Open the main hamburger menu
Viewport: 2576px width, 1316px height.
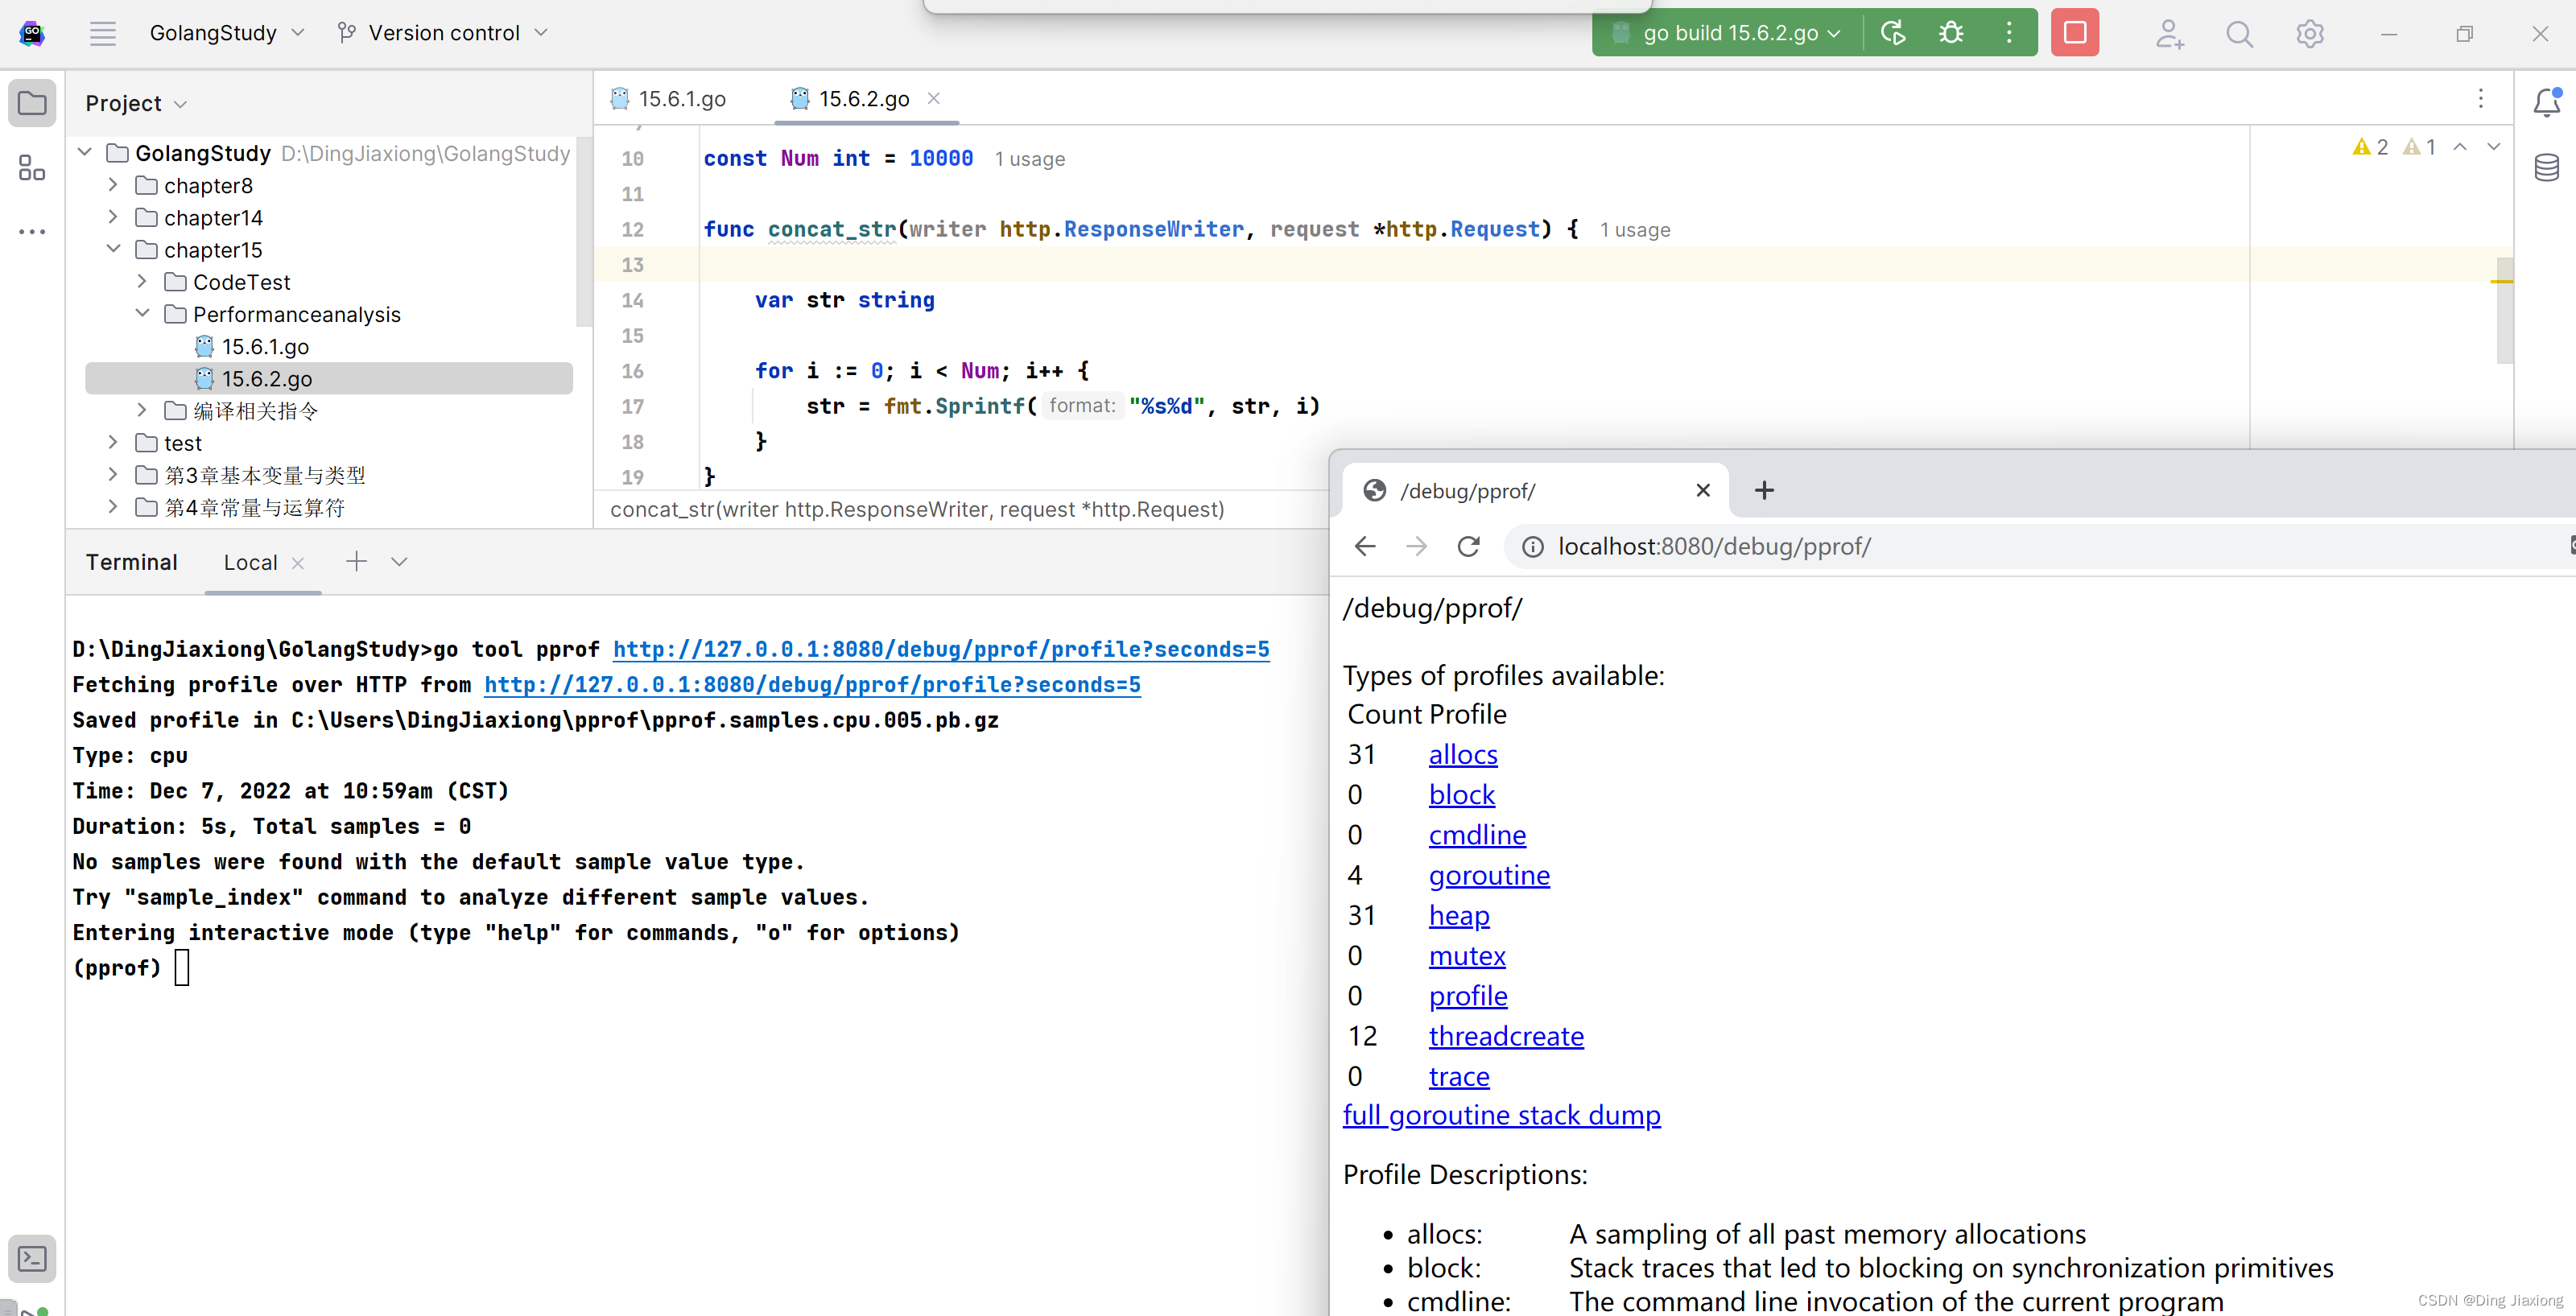(102, 33)
